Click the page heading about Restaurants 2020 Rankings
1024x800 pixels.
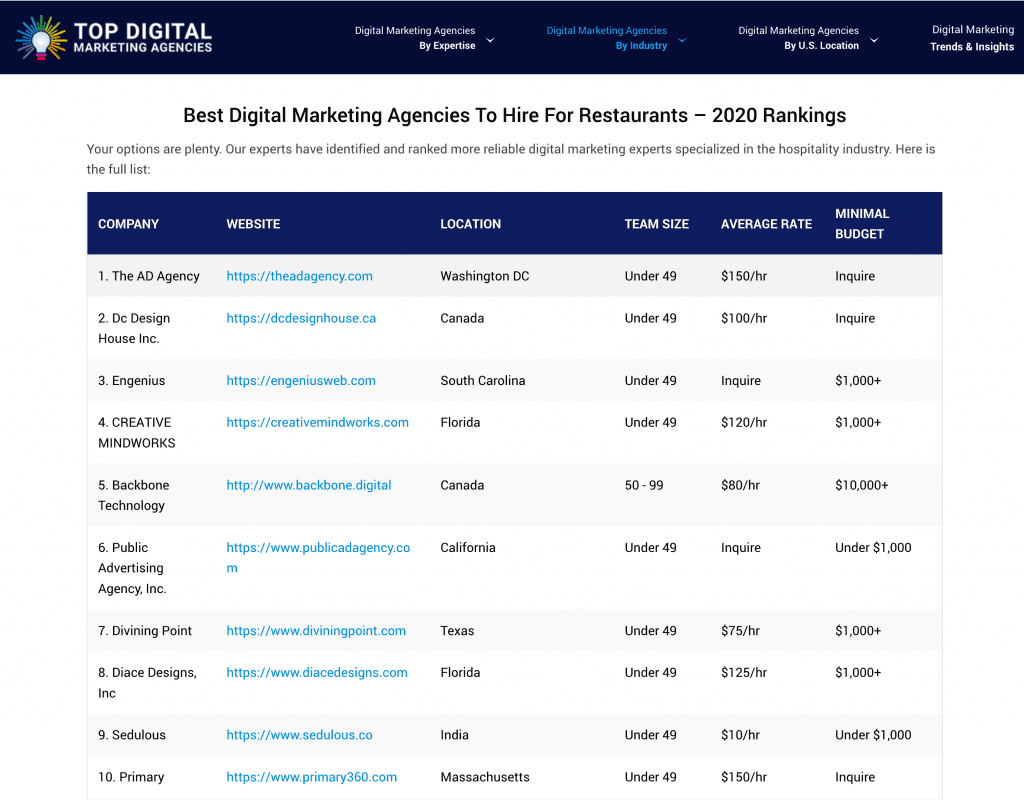pos(515,115)
